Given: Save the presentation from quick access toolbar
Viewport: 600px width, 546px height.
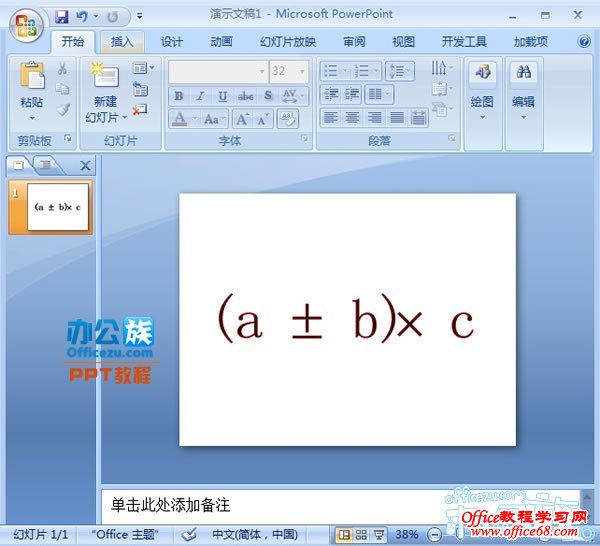Looking at the screenshot, I should (61, 16).
